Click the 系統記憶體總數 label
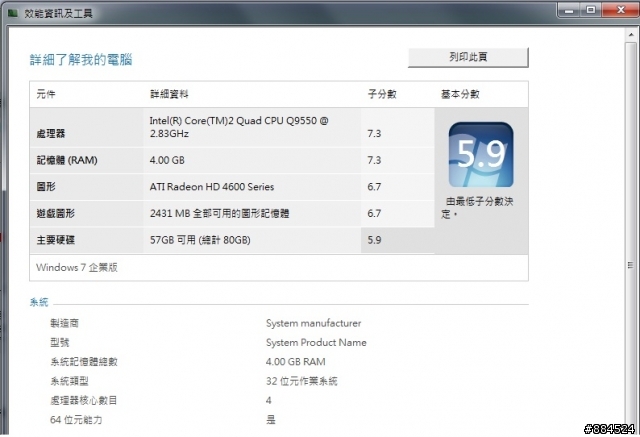 [84, 362]
